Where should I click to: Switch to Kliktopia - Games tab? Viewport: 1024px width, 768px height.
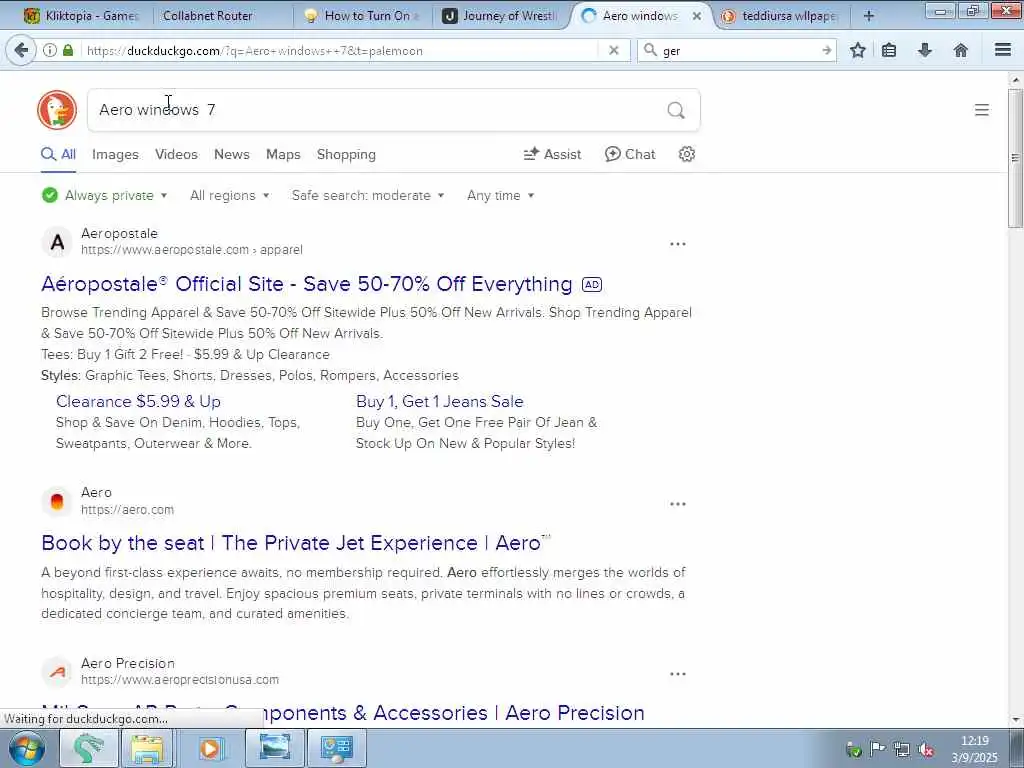[80, 16]
